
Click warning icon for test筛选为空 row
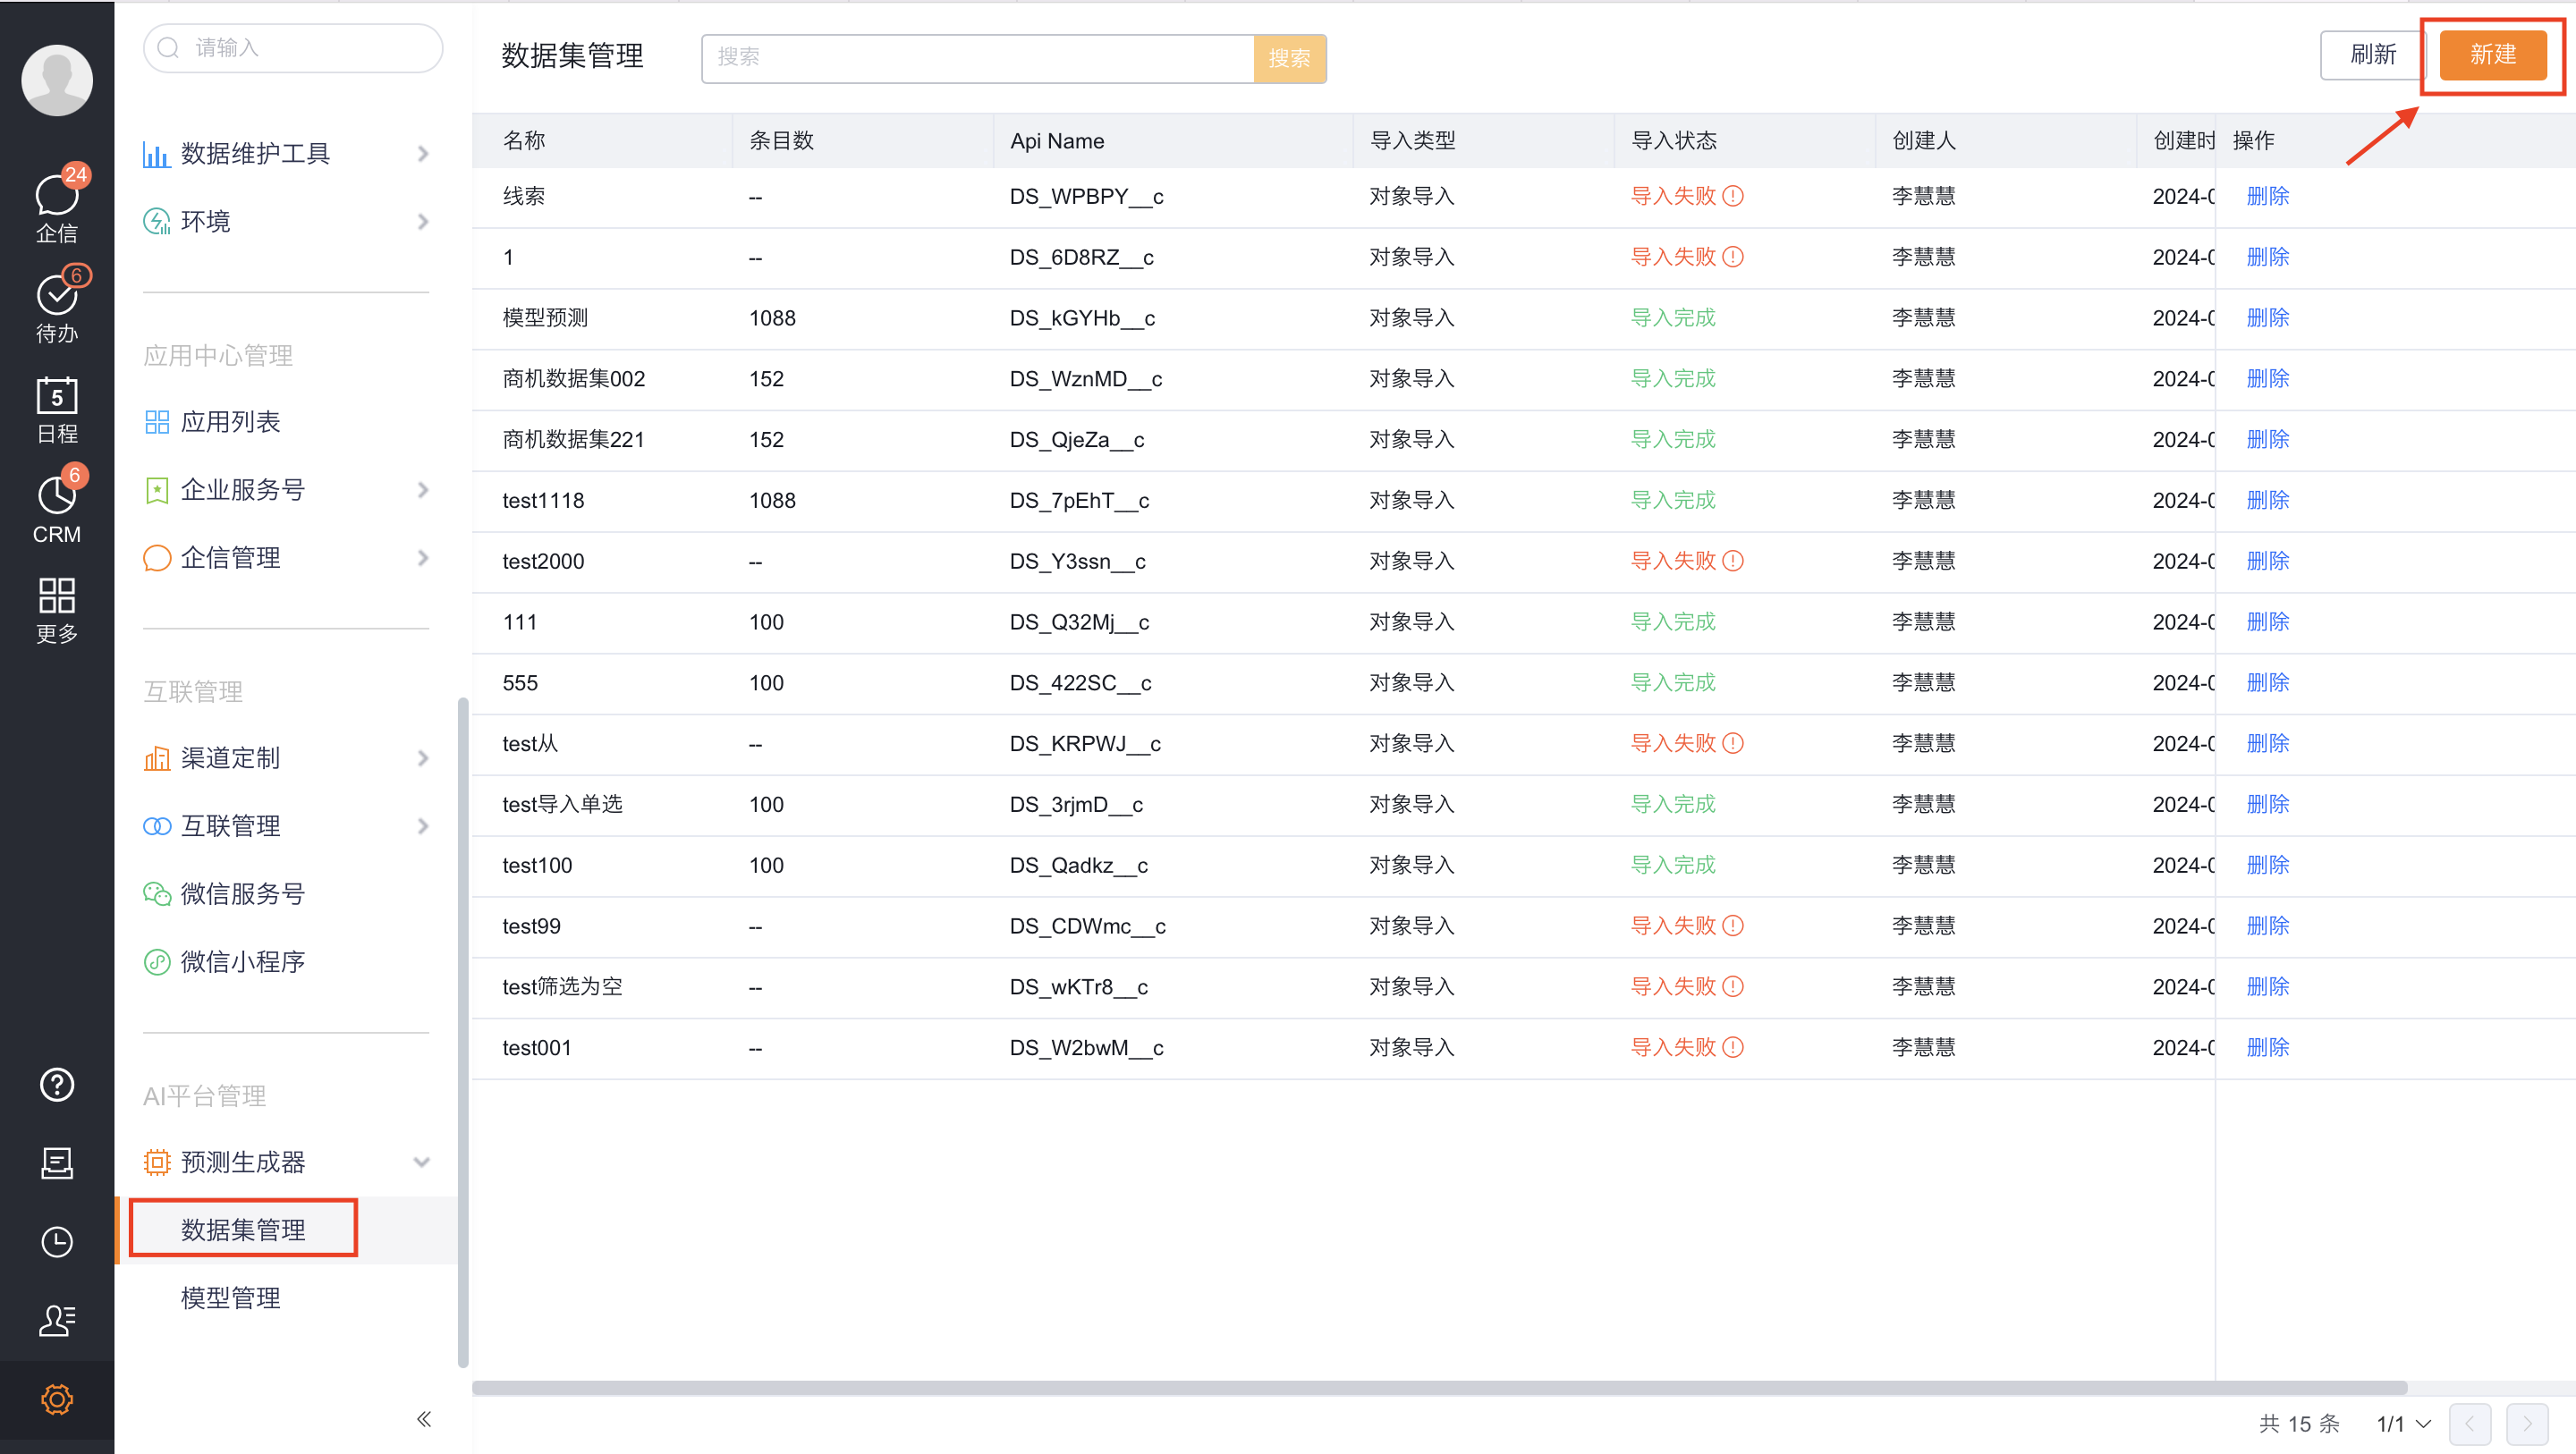pos(1734,986)
